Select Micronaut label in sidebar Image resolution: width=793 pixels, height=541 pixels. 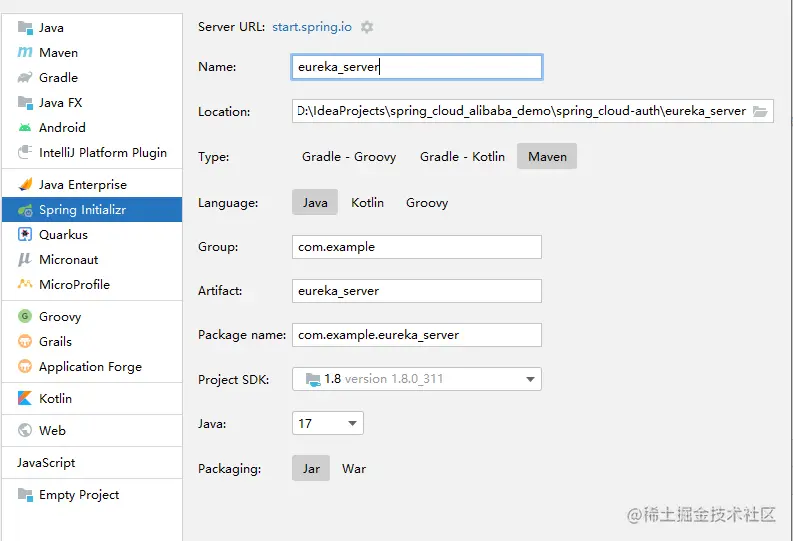point(69,259)
